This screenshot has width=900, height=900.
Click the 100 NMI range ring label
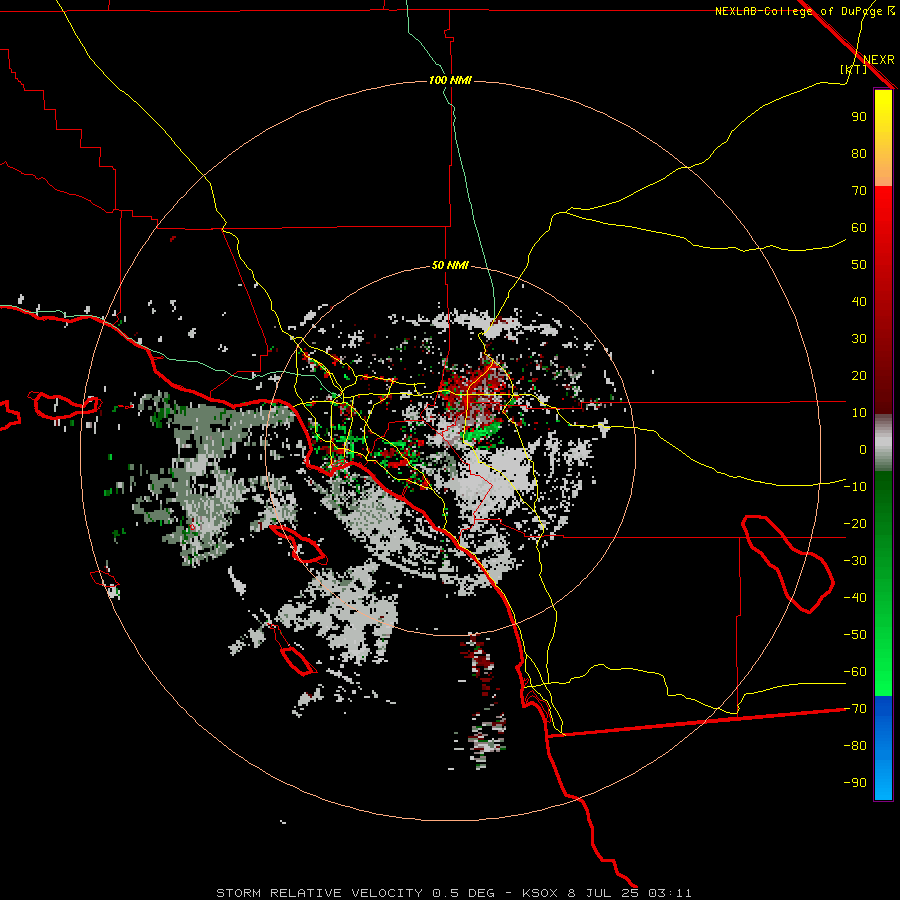pyautogui.click(x=450, y=80)
